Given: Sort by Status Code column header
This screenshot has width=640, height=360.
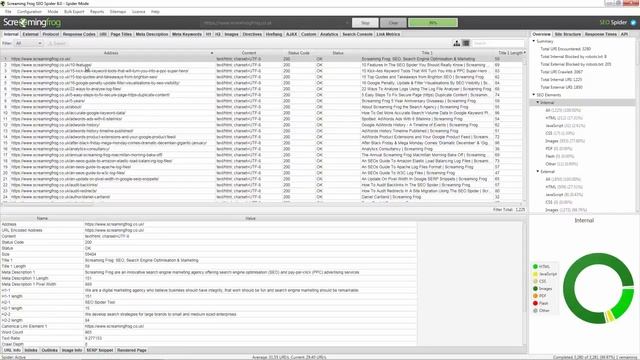Looking at the screenshot, I should [299, 53].
